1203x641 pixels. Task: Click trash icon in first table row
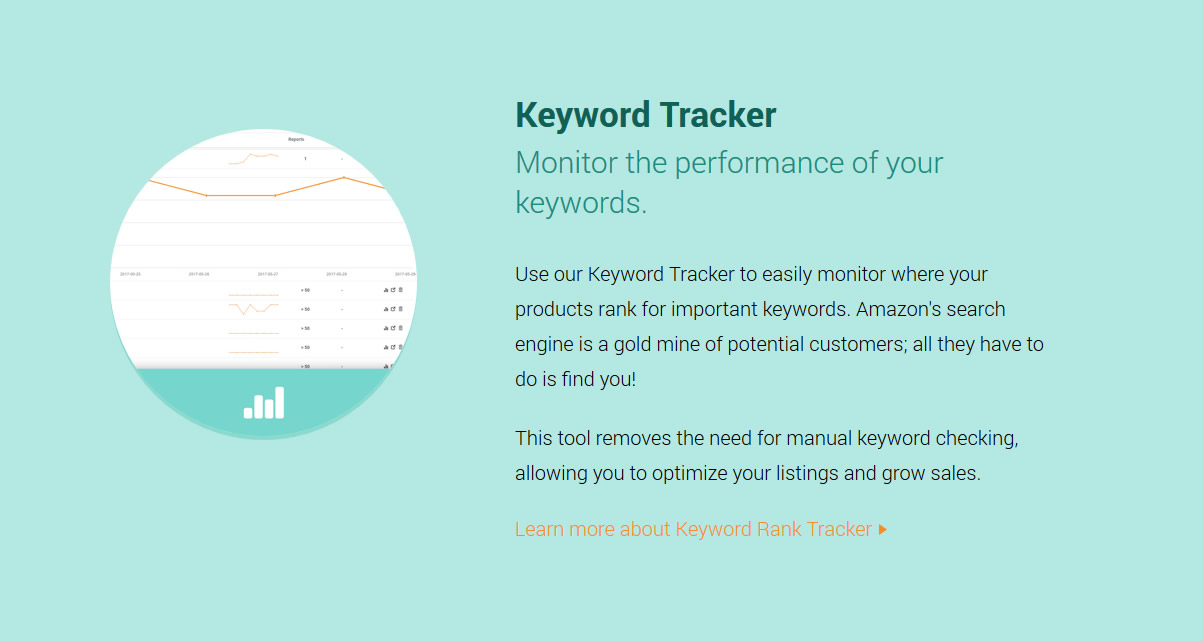[x=401, y=290]
